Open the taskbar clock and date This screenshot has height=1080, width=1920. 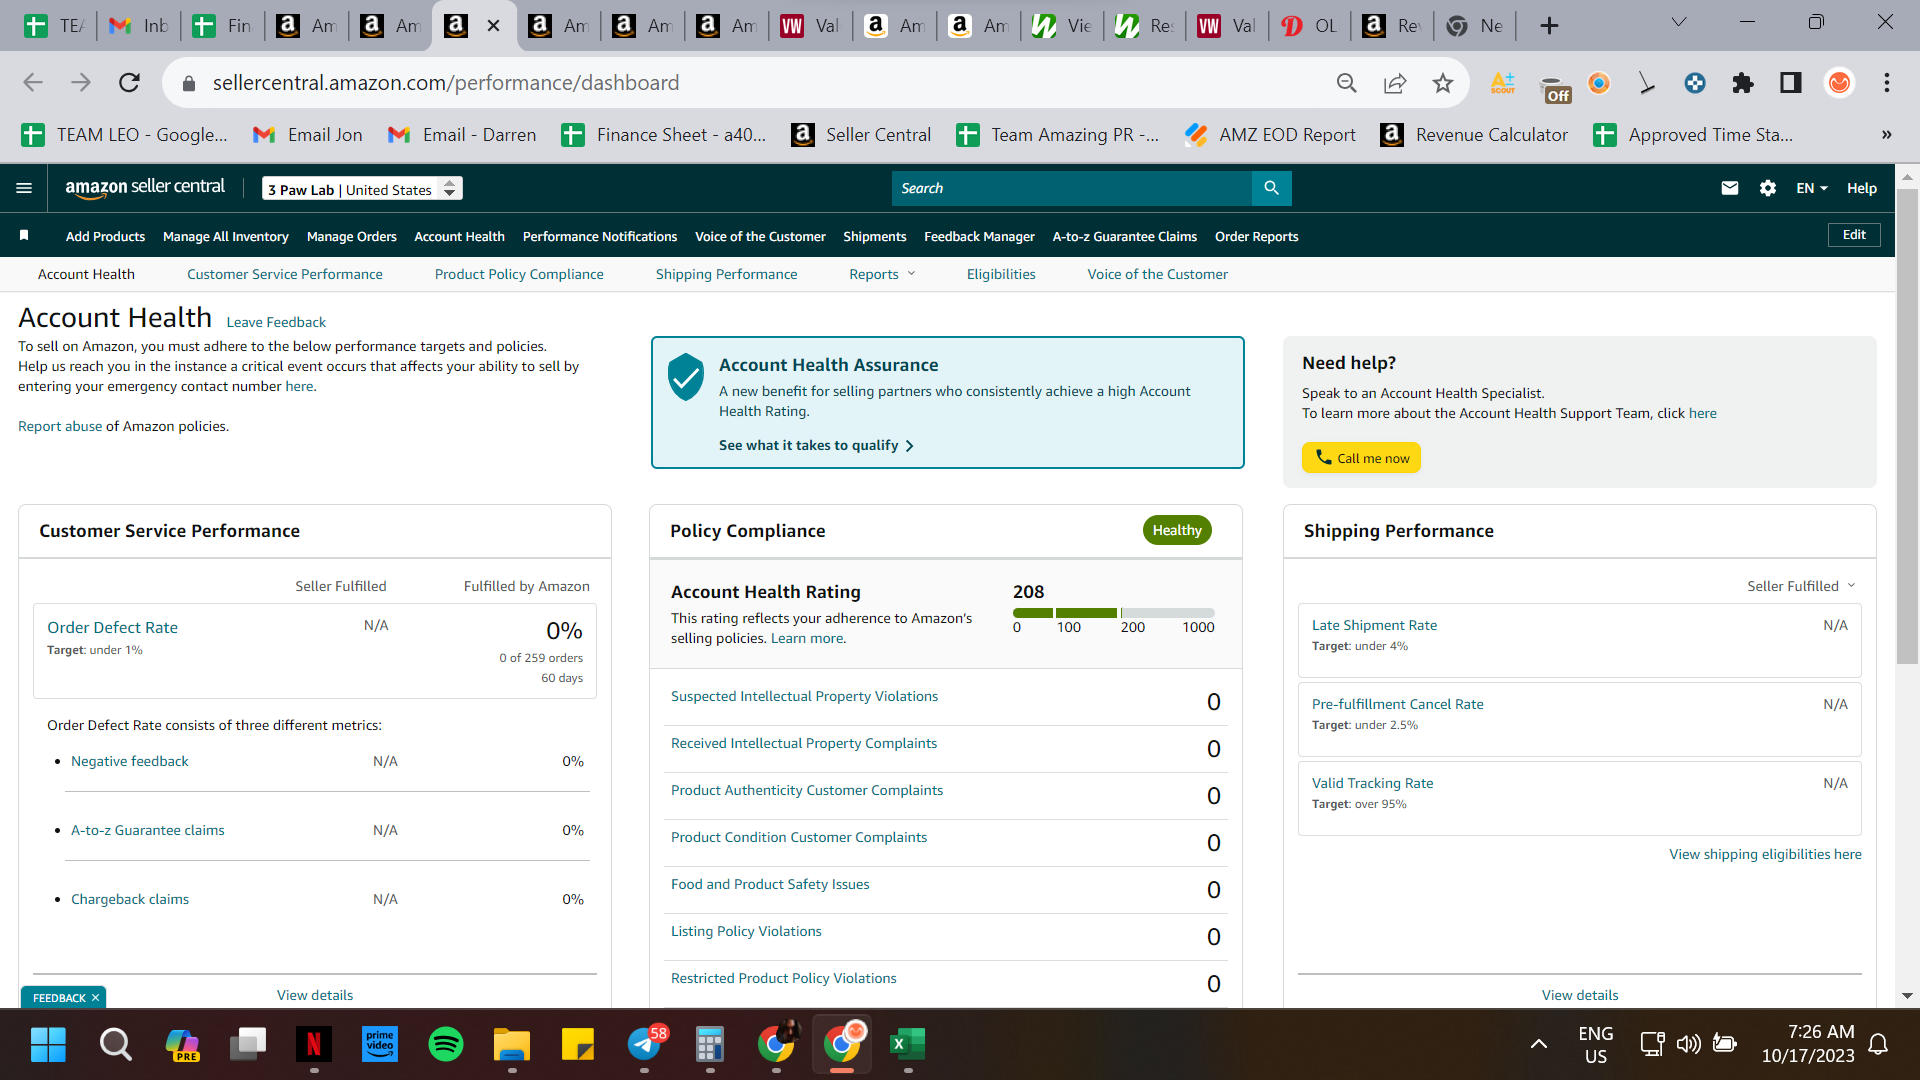pyautogui.click(x=1808, y=1044)
